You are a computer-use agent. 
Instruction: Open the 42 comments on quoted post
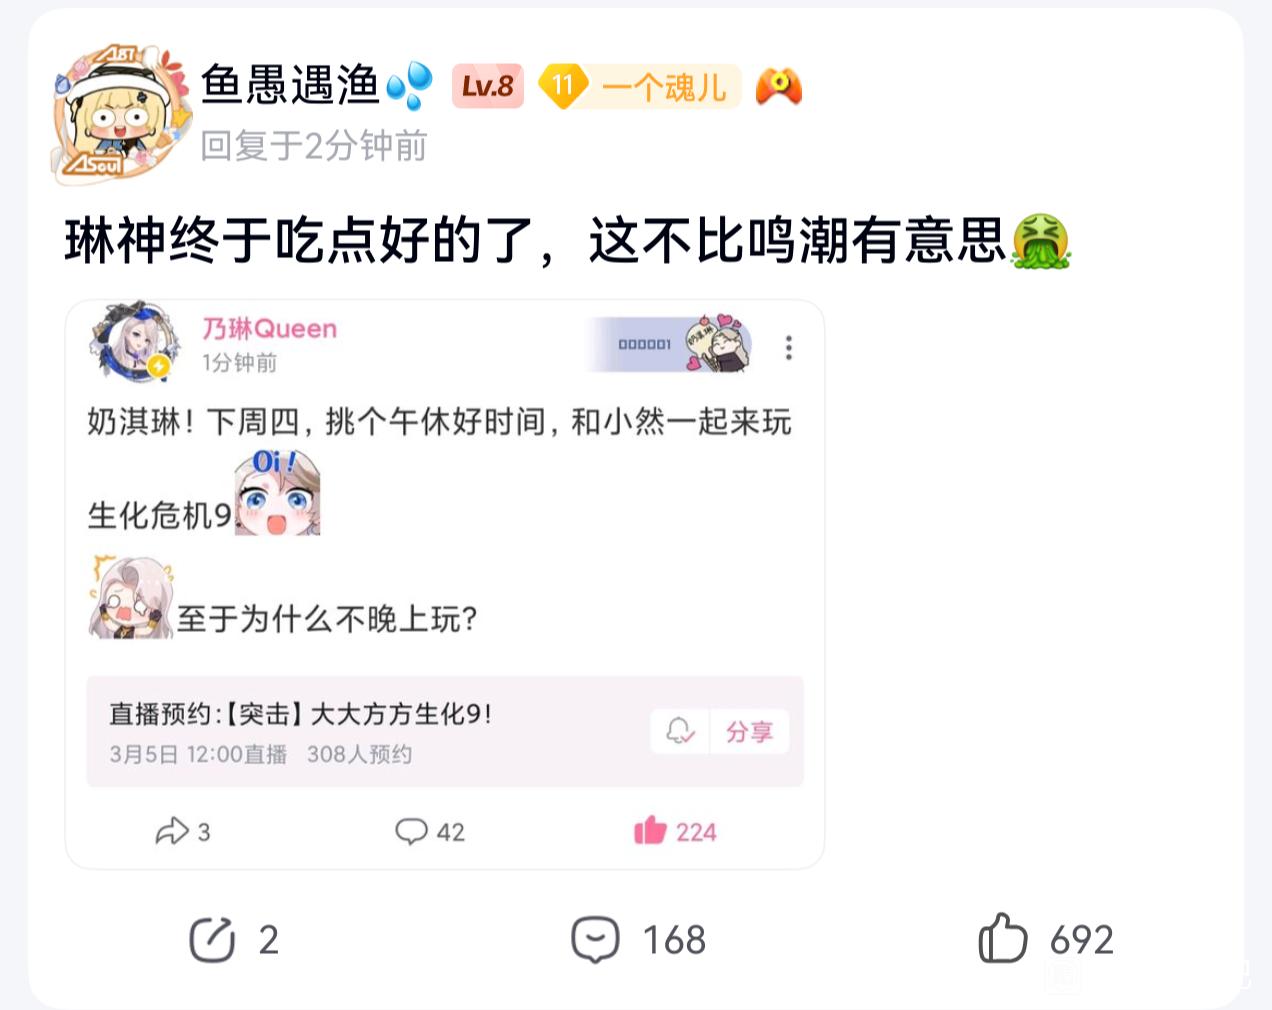430,831
